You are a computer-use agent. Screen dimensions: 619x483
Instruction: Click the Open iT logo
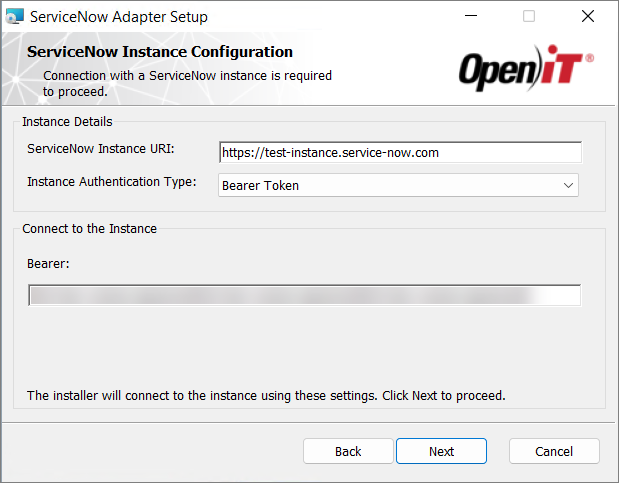(x=526, y=68)
